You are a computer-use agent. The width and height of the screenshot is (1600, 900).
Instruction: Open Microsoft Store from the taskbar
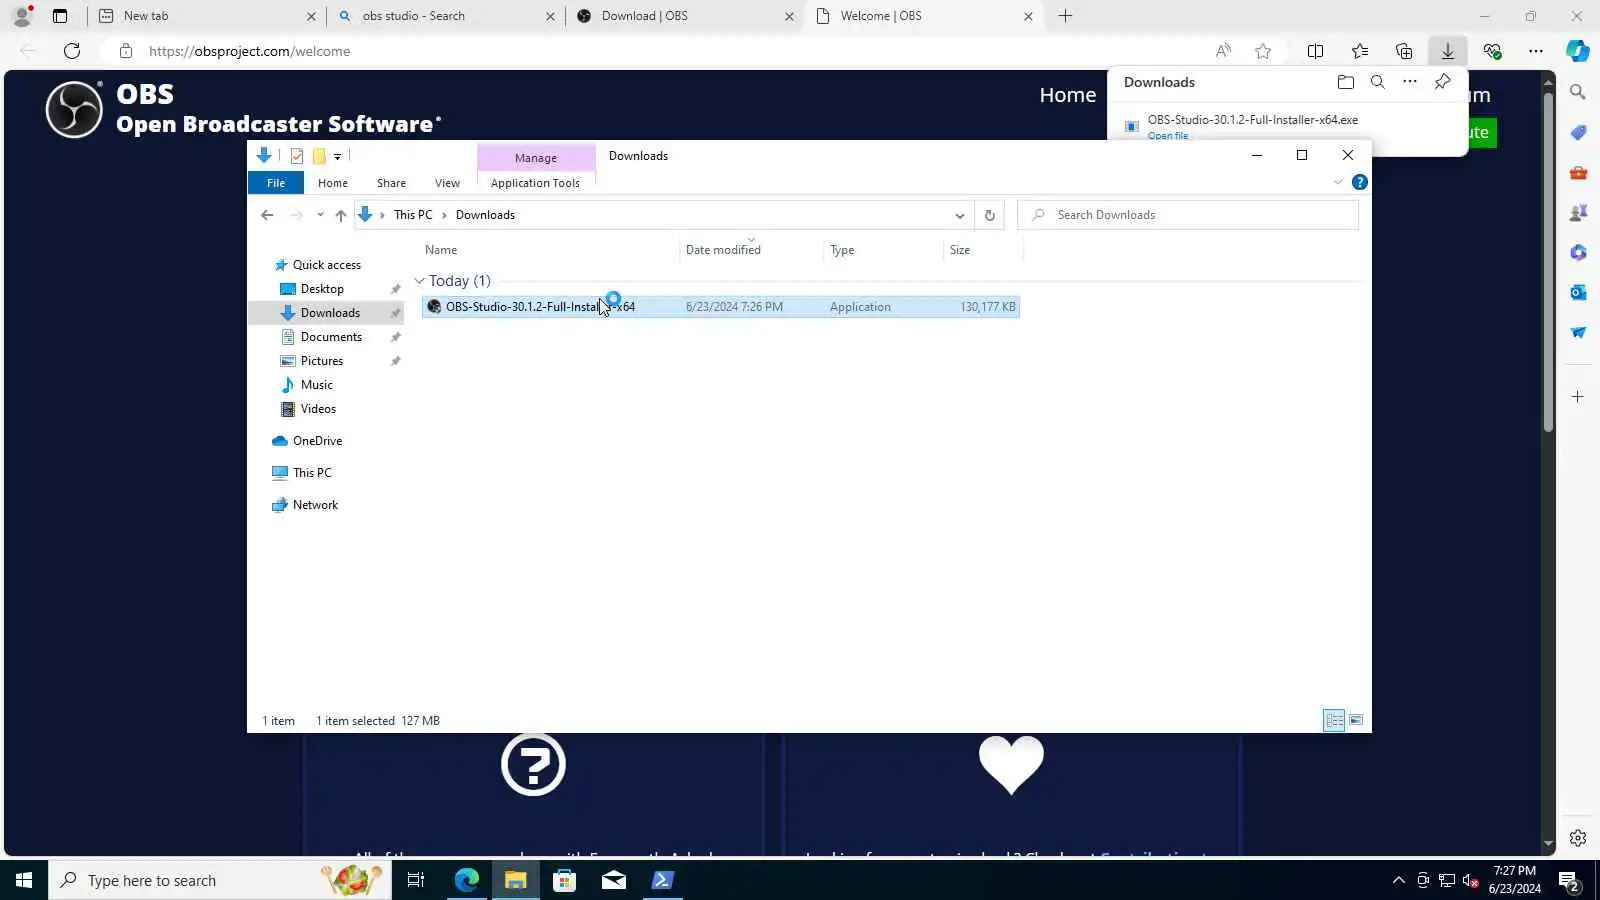[x=564, y=880]
